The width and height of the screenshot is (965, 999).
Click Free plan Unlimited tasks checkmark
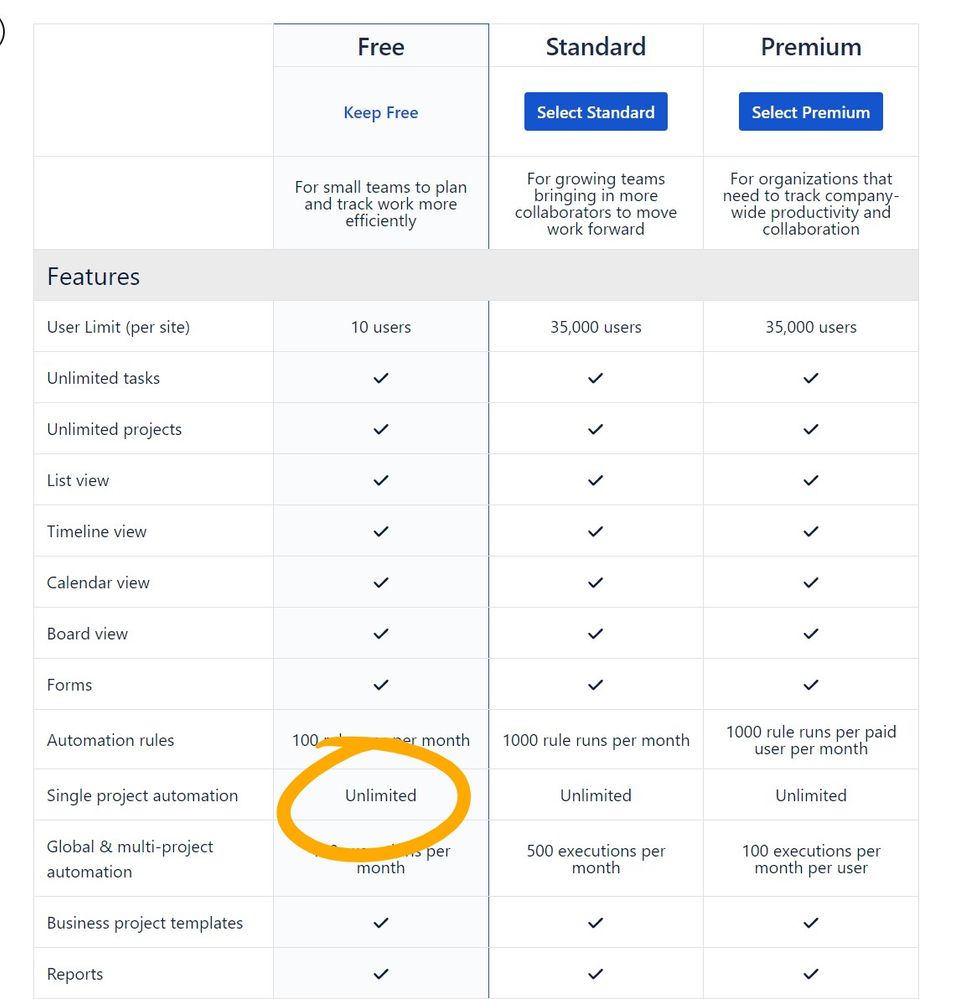[381, 378]
